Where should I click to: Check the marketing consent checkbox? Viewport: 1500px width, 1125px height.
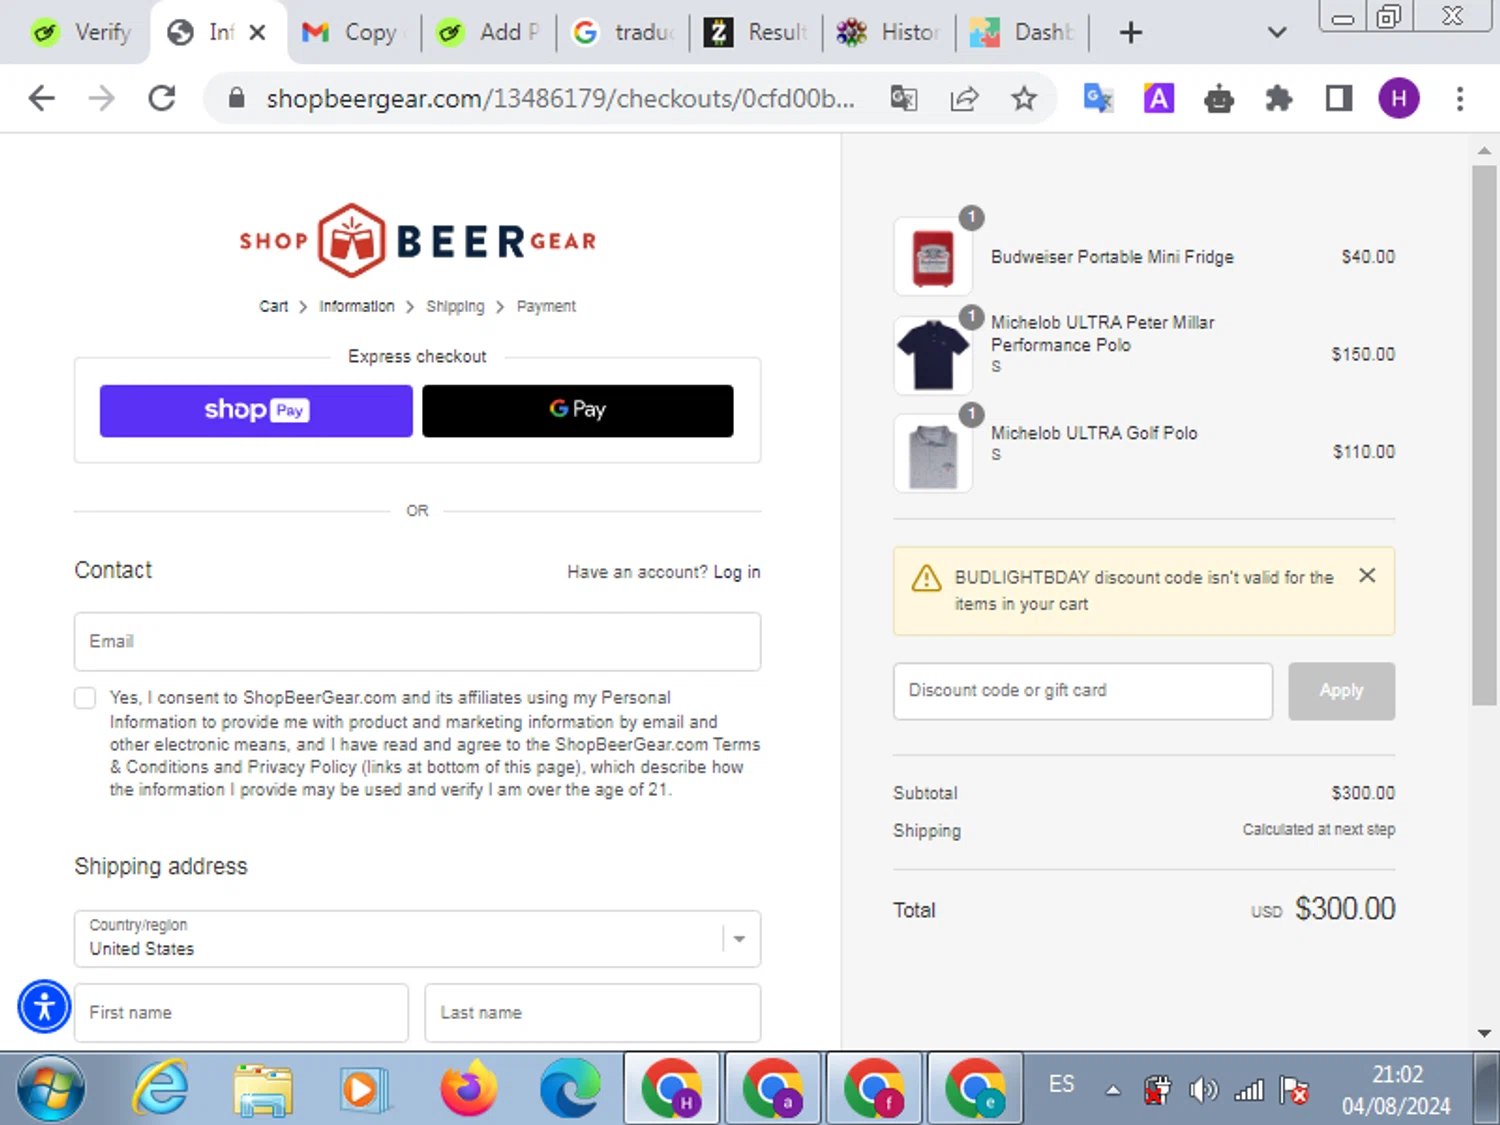tap(85, 698)
